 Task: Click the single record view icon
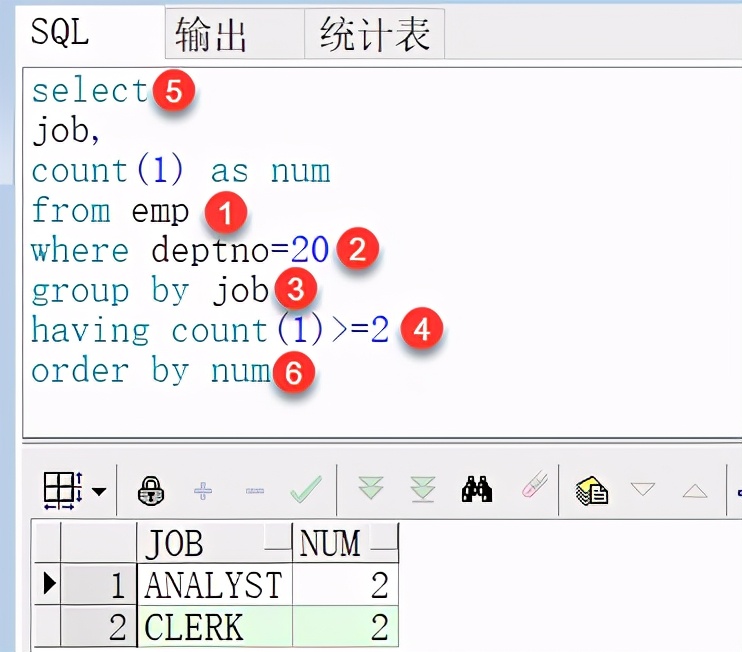coord(592,491)
